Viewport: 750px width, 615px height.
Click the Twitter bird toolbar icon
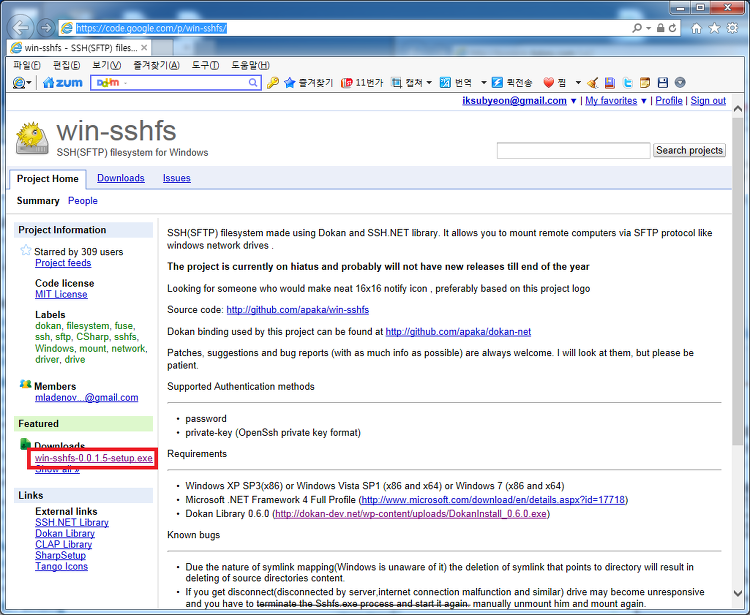[x=628, y=83]
